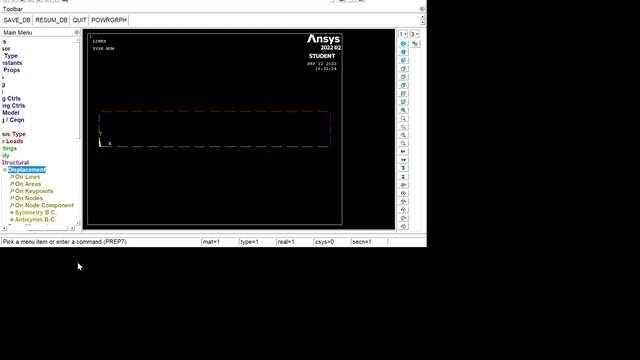Open On Lines displacement option
Image resolution: width=640 pixels, height=360 pixels.
click(27, 177)
